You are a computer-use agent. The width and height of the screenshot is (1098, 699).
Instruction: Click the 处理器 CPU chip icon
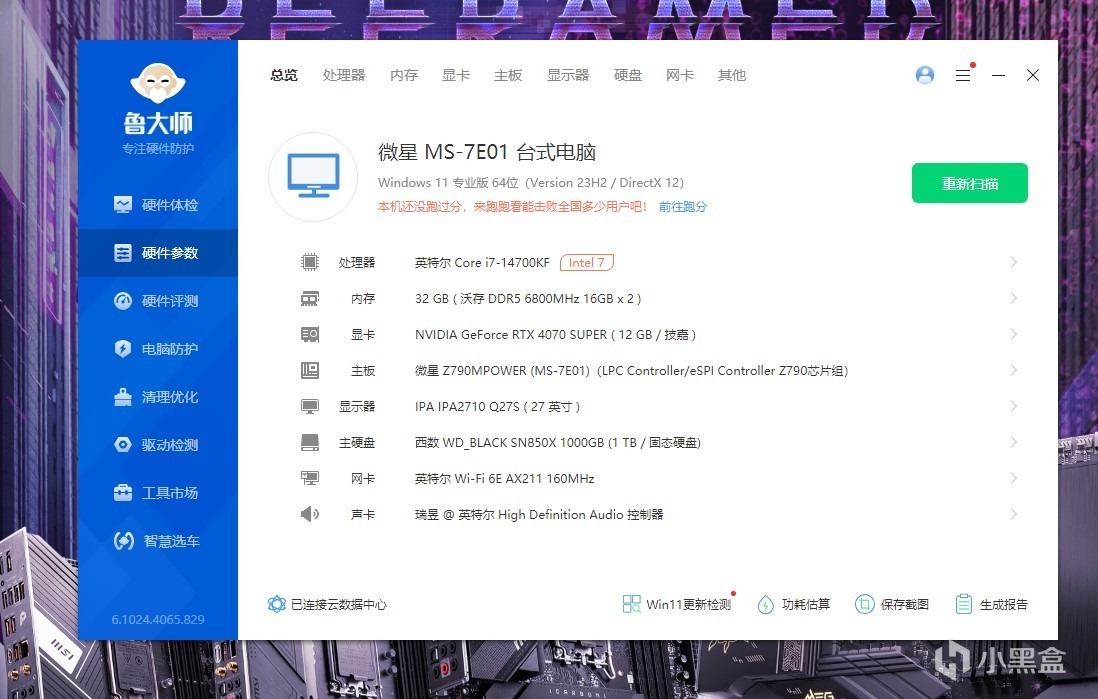310,263
